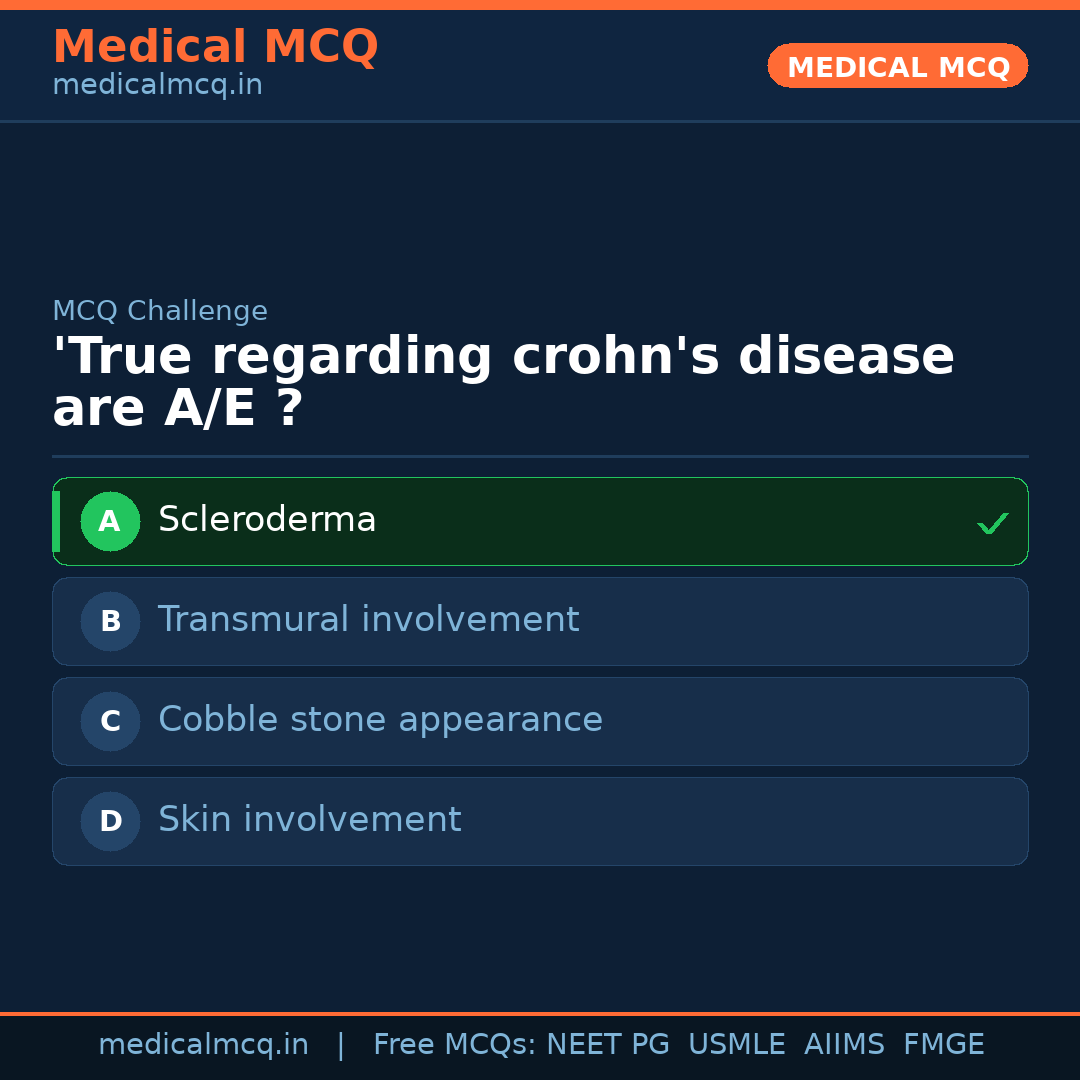This screenshot has height=1080, width=1080.
Task: Click the FMGE footer label
Action: coord(943,1045)
